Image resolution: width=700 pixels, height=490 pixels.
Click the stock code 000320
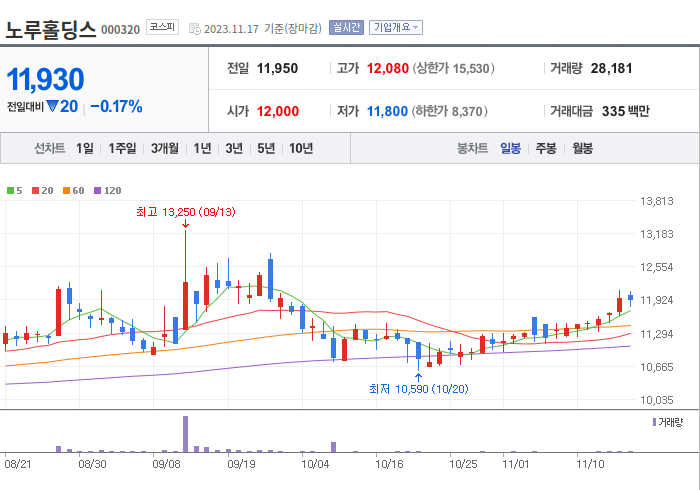pyautogui.click(x=121, y=30)
